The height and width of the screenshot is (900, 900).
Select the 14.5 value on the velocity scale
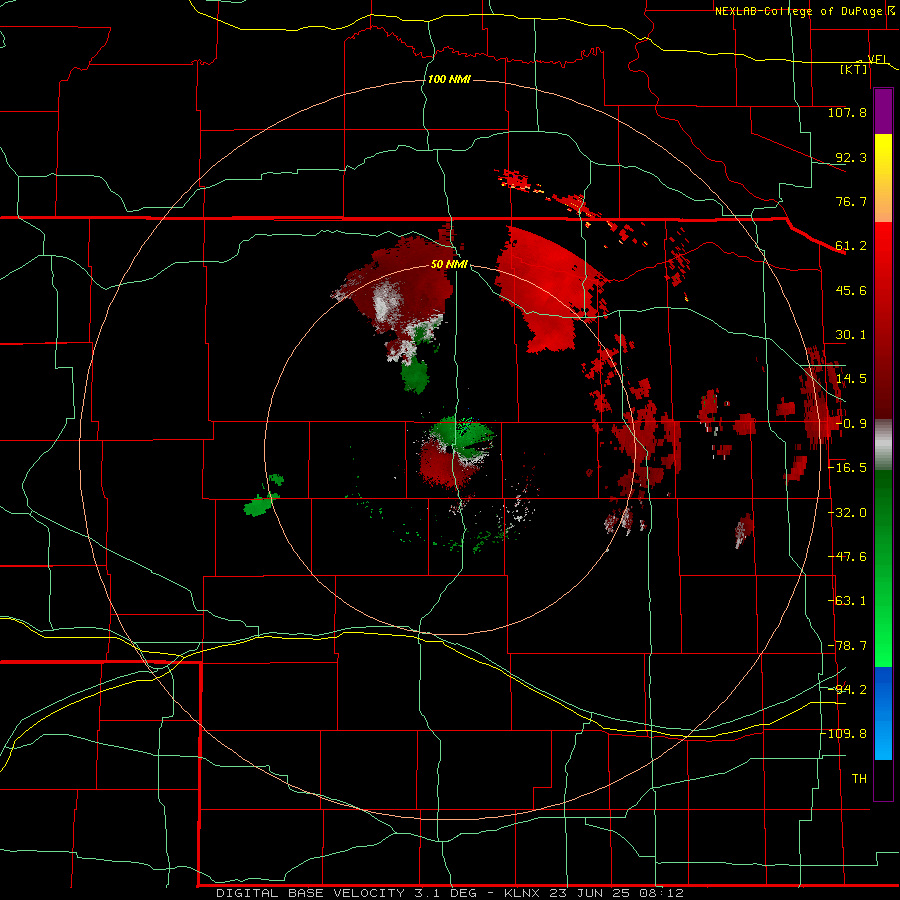click(851, 379)
